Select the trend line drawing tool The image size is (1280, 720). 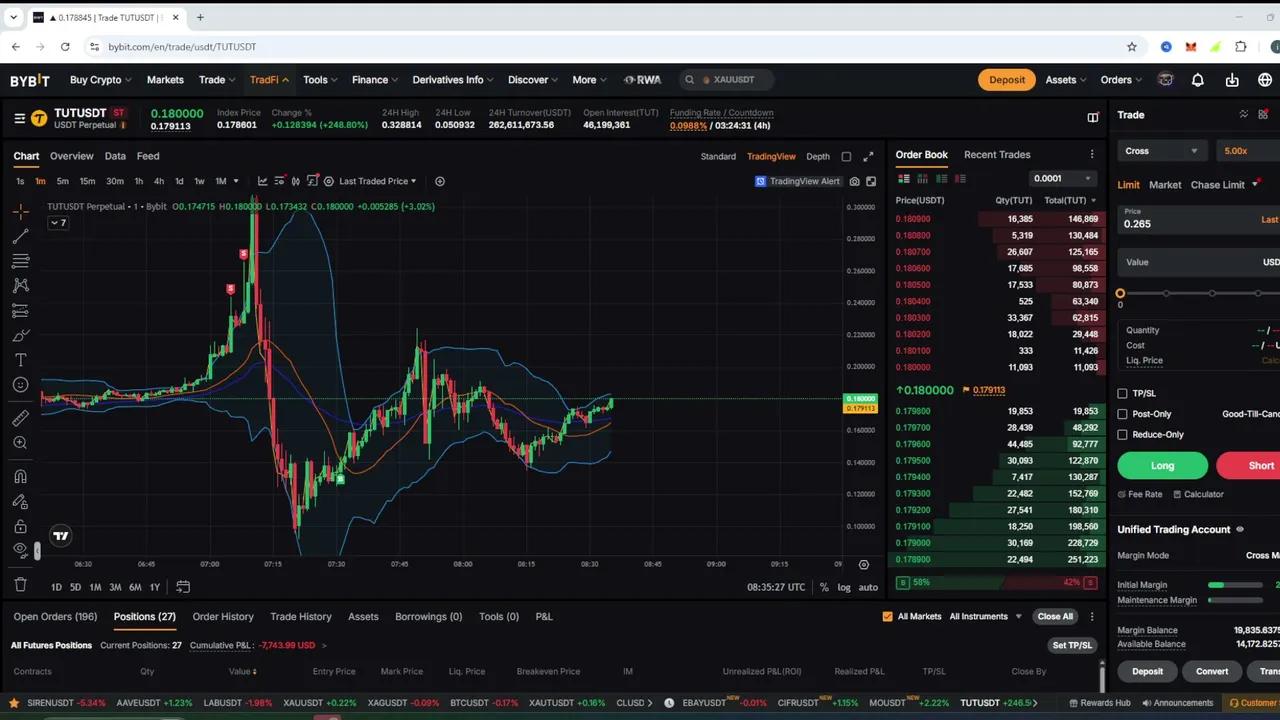coord(20,236)
